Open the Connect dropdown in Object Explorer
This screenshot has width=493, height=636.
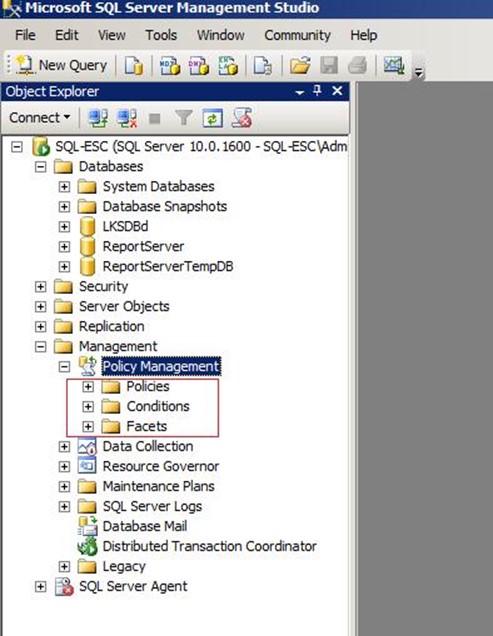[40, 118]
